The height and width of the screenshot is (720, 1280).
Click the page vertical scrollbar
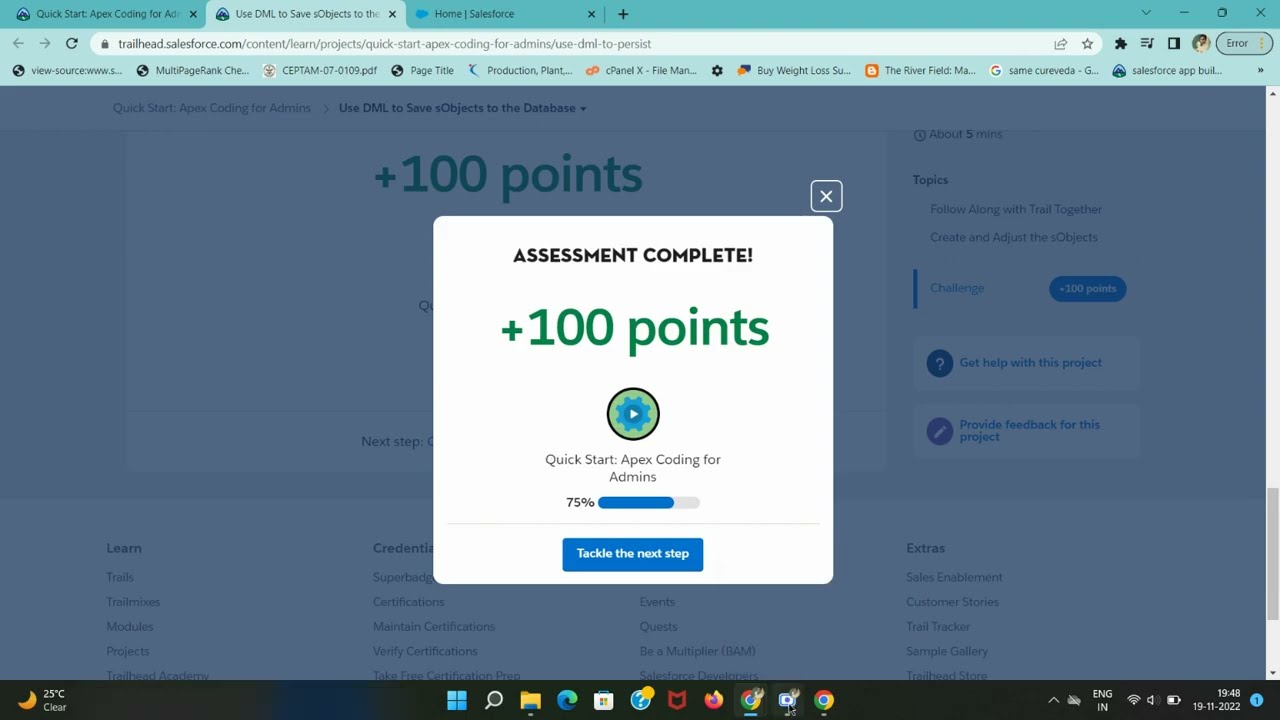click(1272, 552)
